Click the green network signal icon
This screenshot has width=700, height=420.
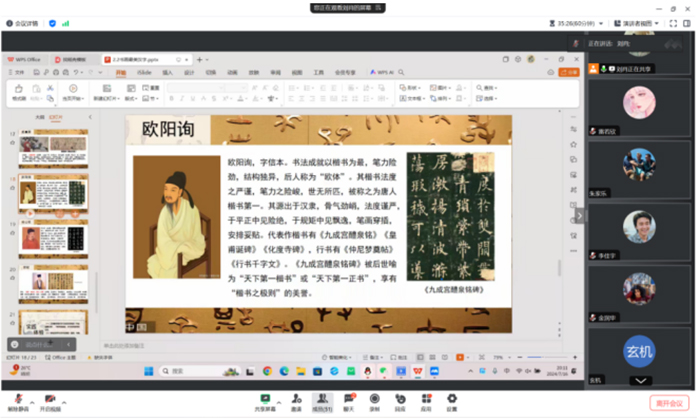[x=66, y=23]
